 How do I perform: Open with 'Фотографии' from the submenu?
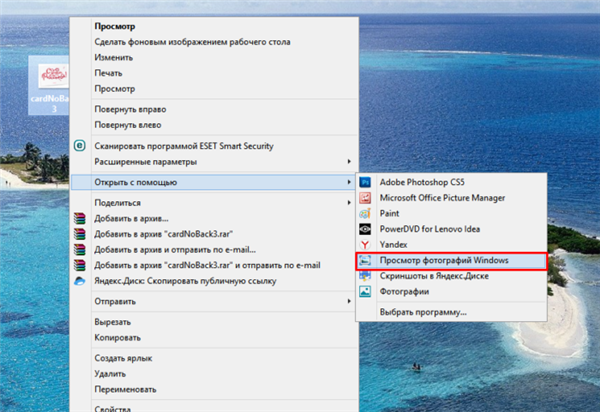[x=404, y=292]
